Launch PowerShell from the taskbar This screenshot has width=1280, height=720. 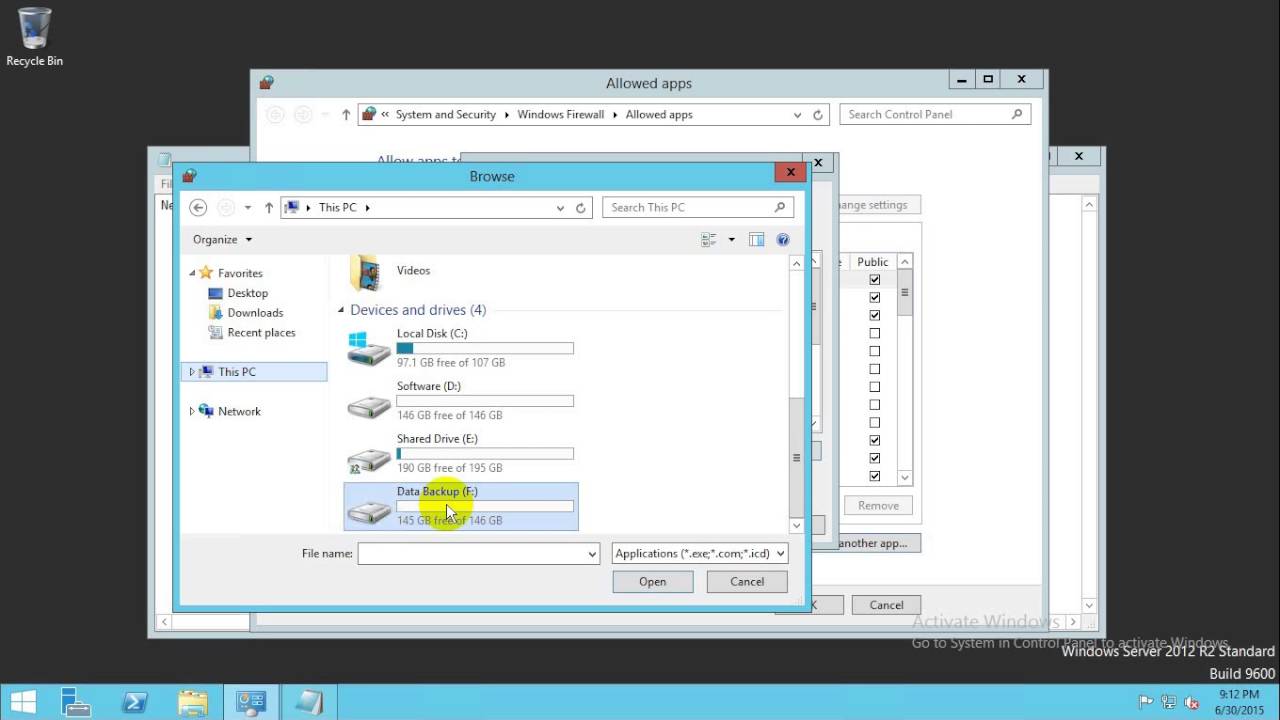click(135, 702)
